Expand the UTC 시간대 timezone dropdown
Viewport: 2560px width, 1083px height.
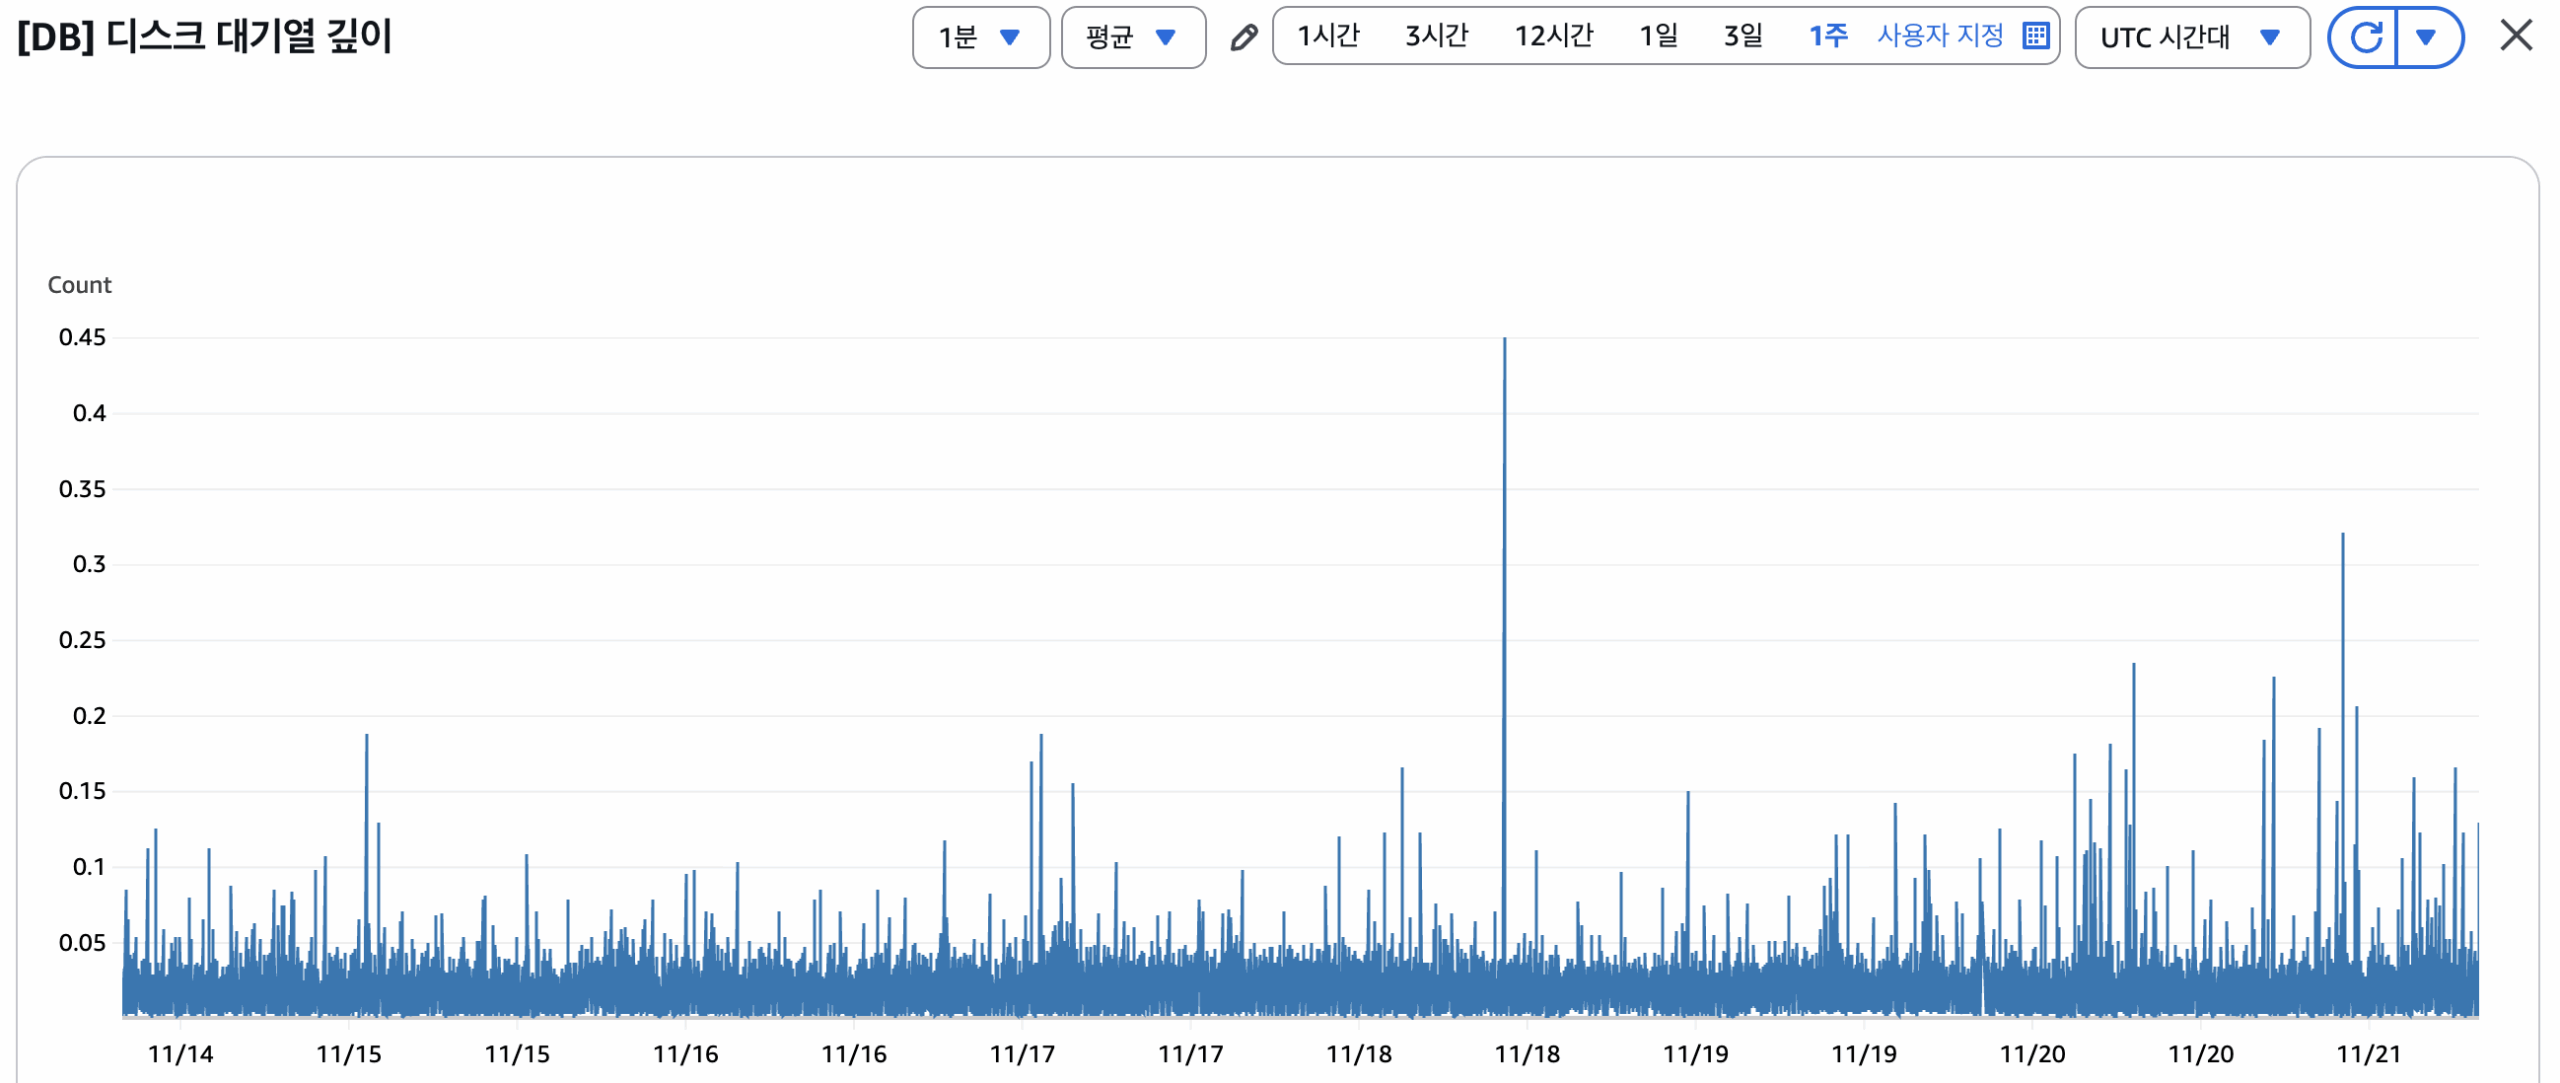point(2190,38)
